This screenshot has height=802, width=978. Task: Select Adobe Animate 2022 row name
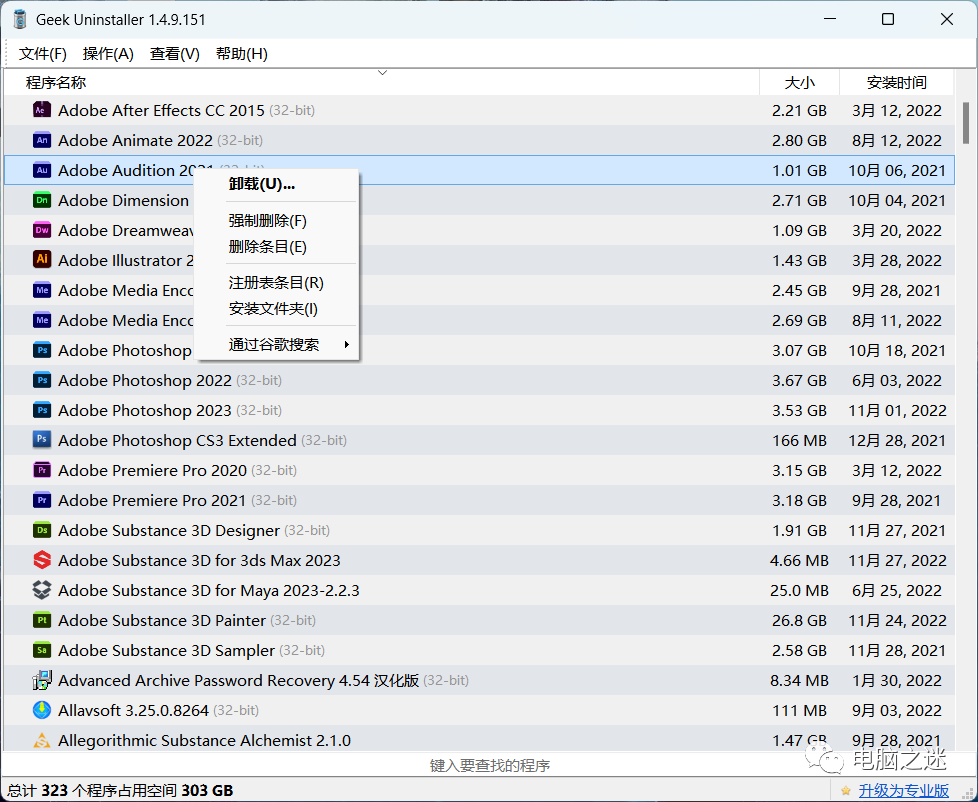click(135, 140)
